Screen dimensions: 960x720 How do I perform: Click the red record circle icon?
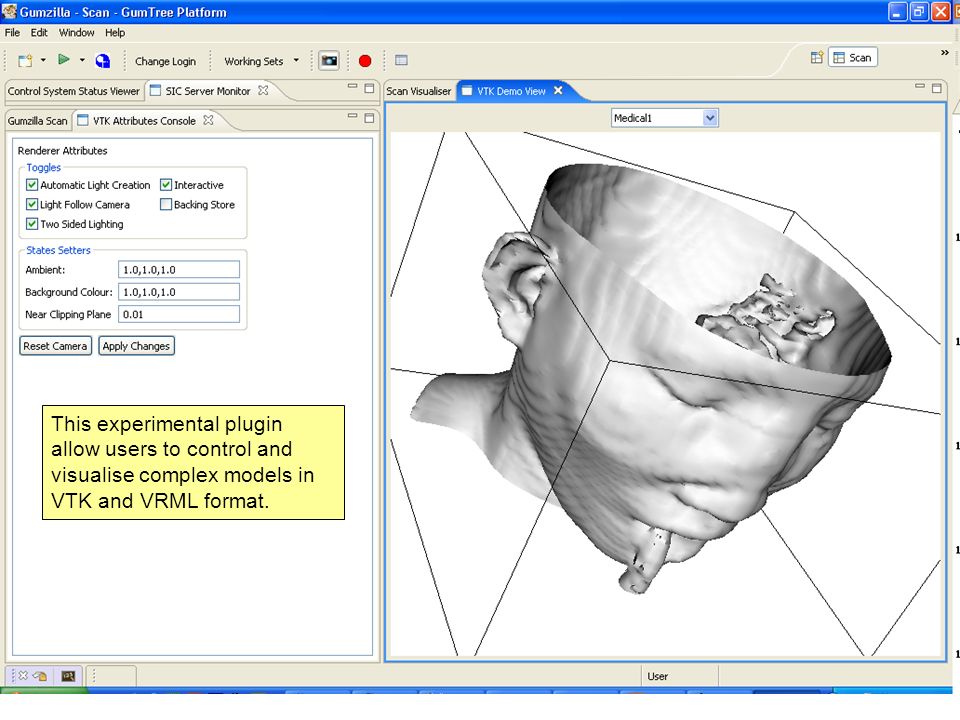pos(365,61)
